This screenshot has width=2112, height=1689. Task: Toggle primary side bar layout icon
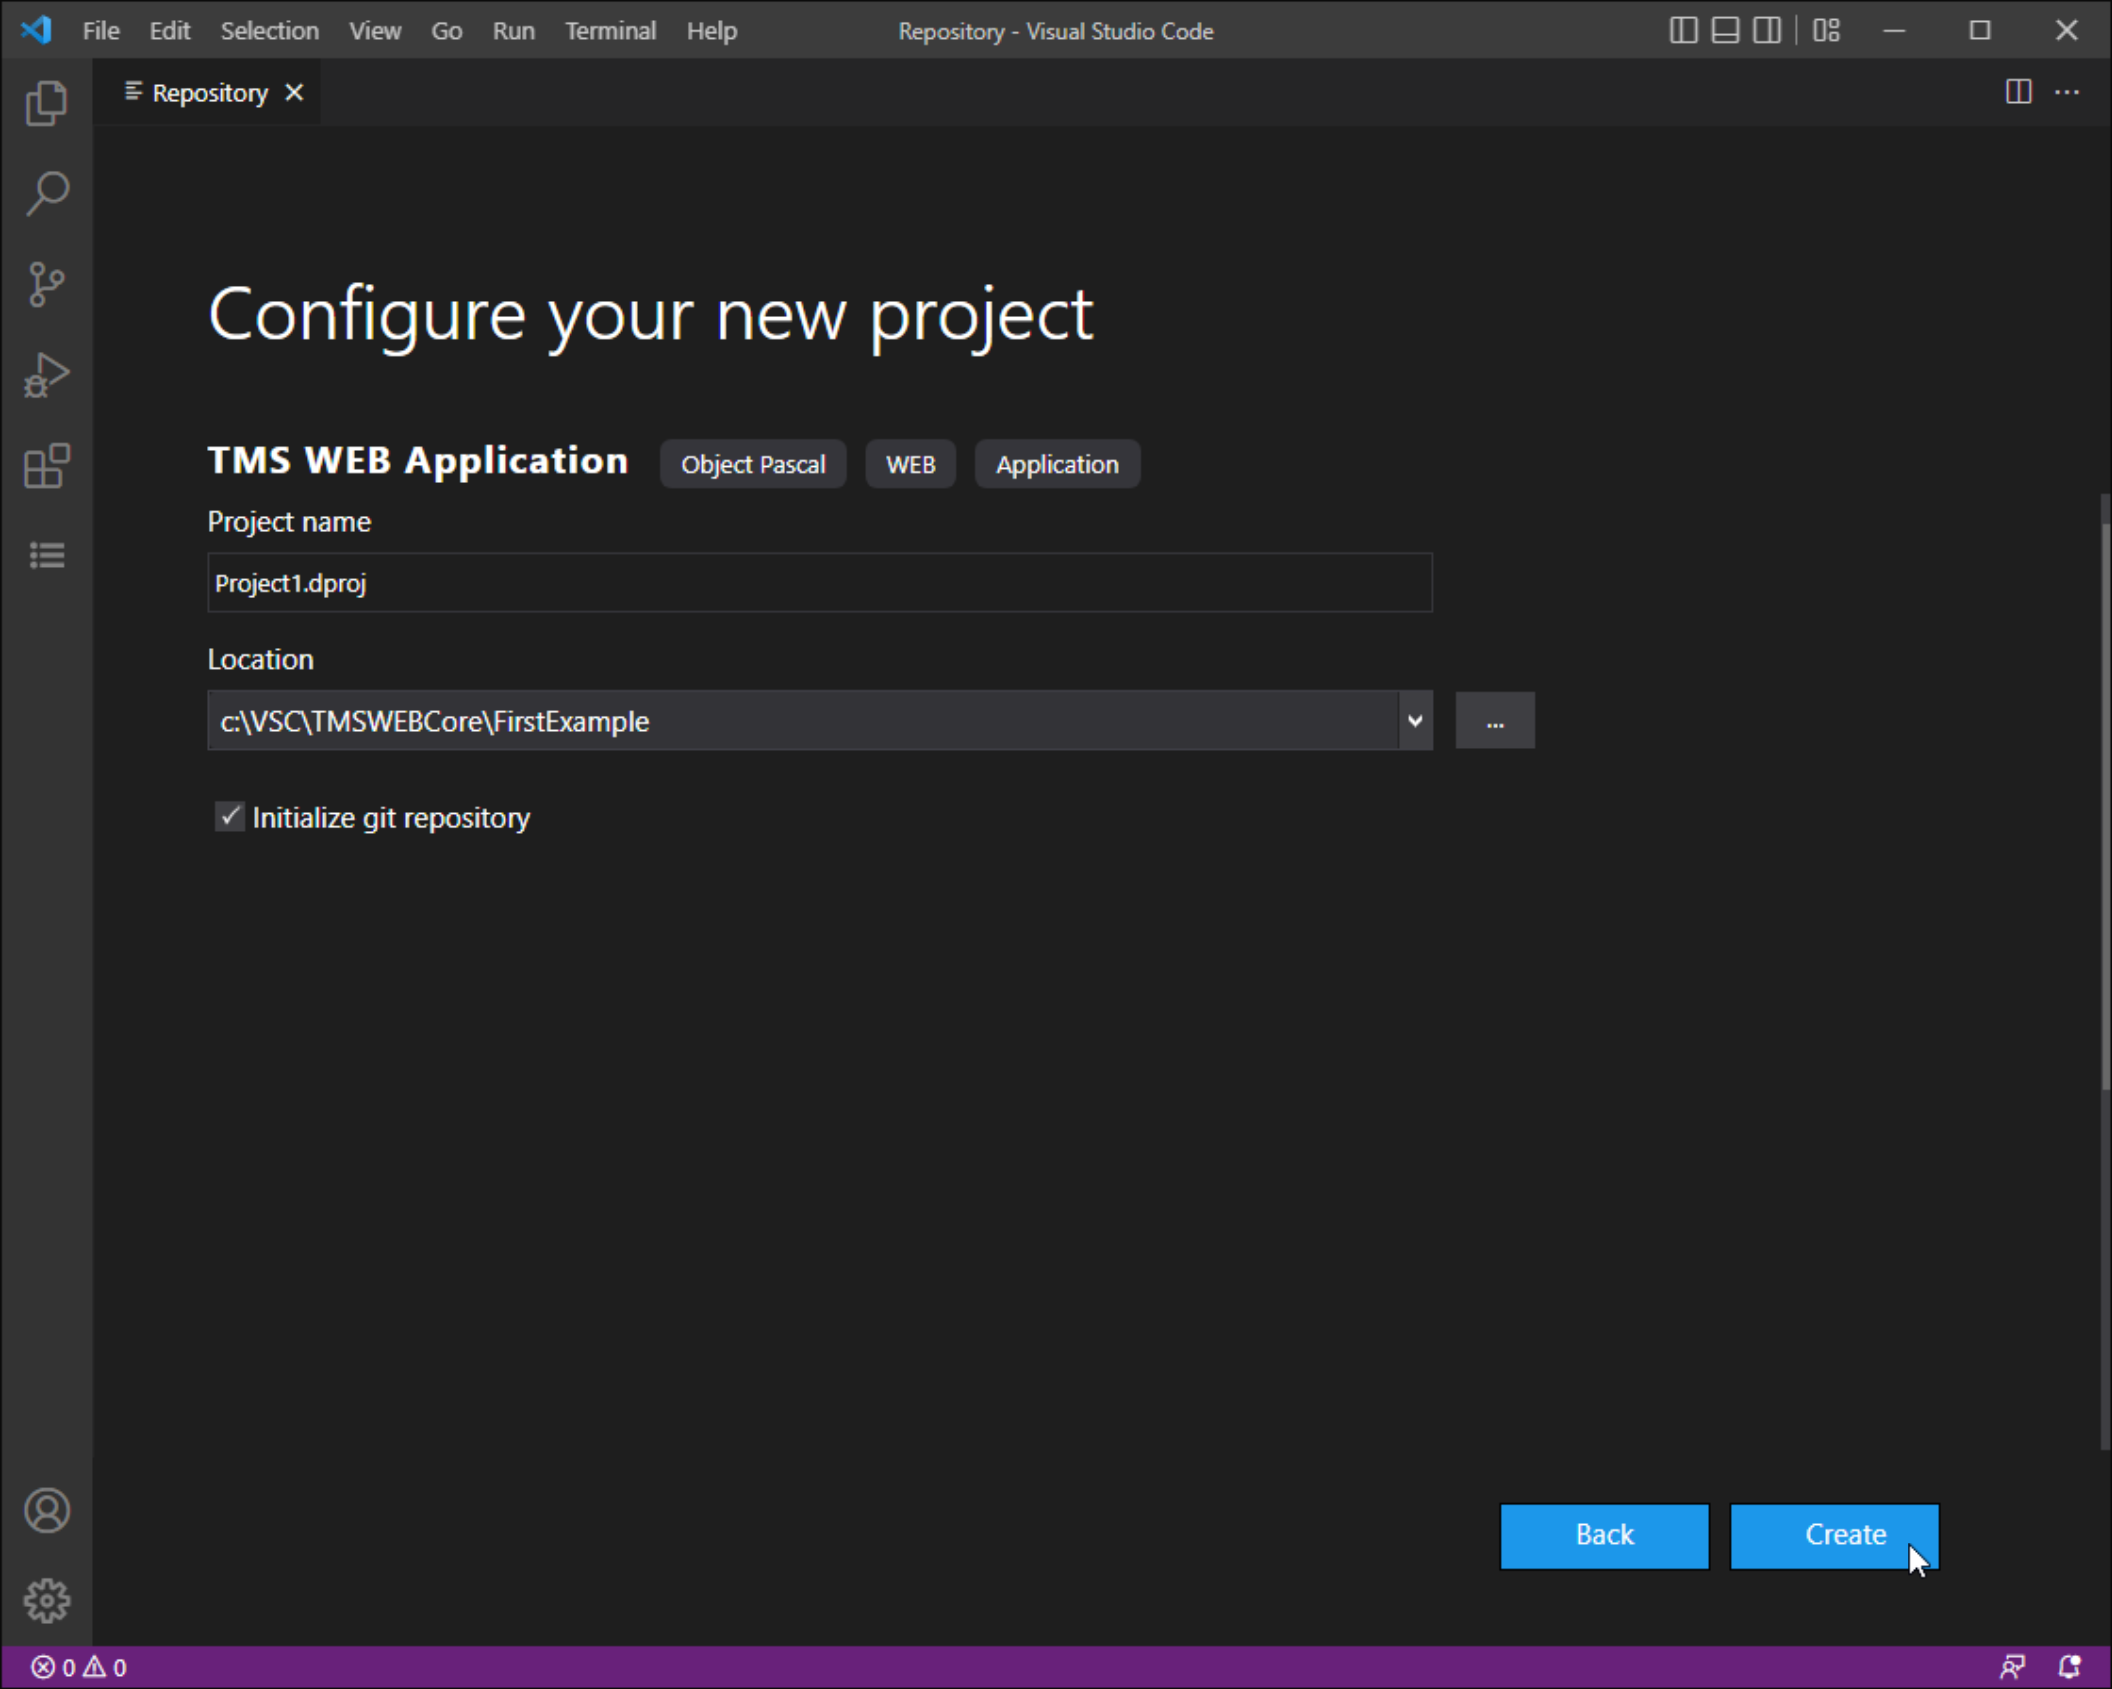click(1683, 30)
